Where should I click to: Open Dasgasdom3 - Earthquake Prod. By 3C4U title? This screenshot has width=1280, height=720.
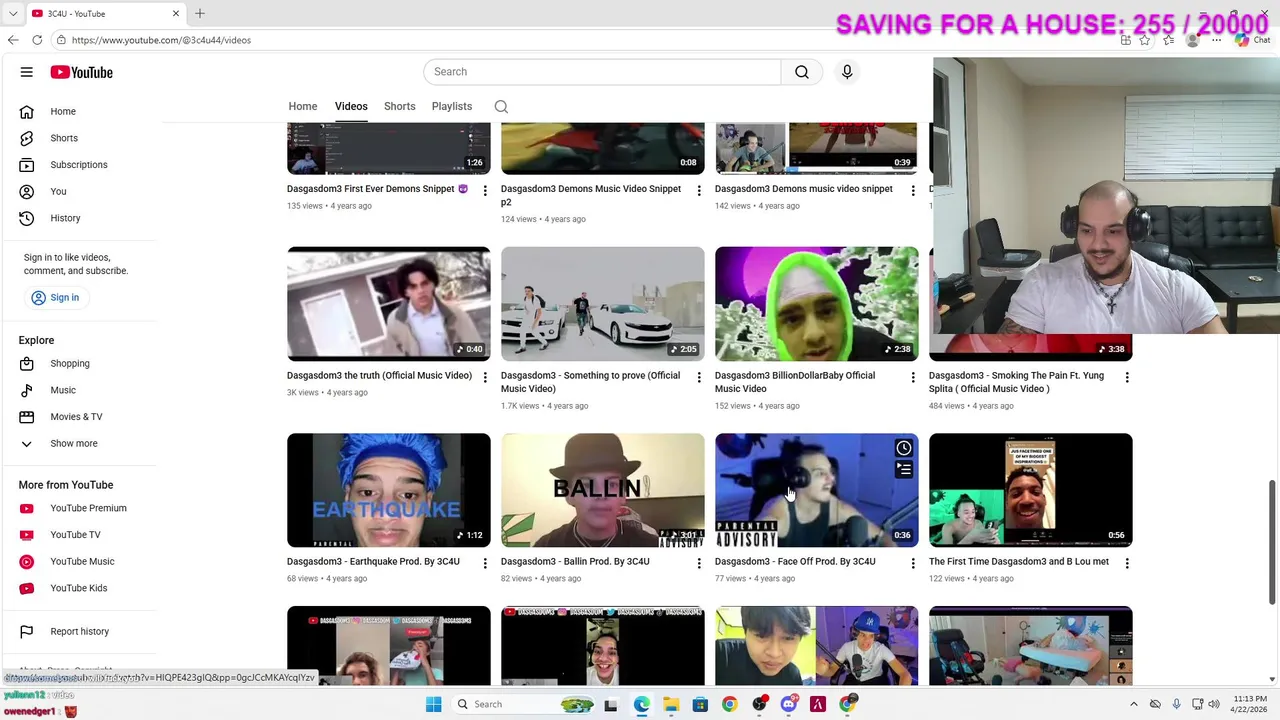point(373,562)
